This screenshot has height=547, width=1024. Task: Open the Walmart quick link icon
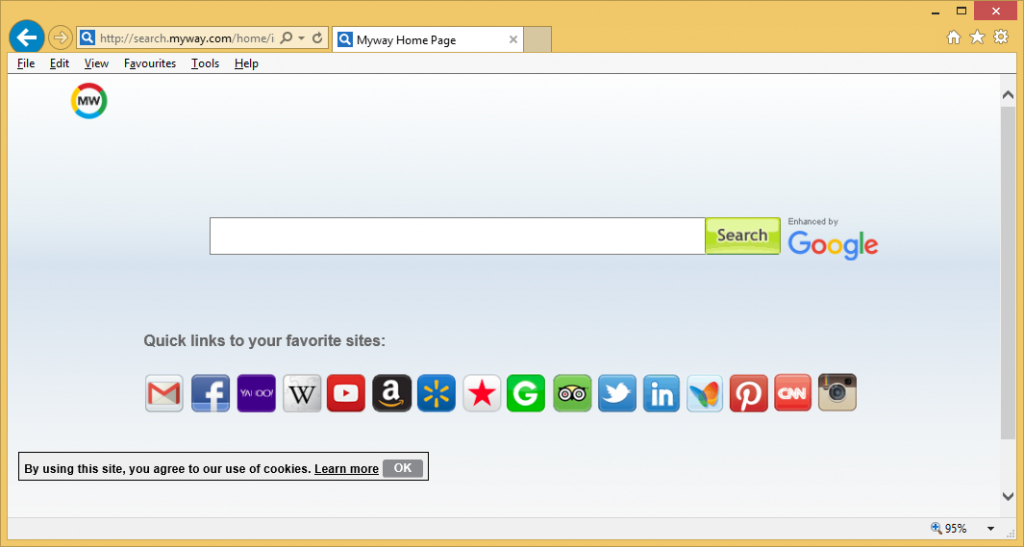coord(436,393)
